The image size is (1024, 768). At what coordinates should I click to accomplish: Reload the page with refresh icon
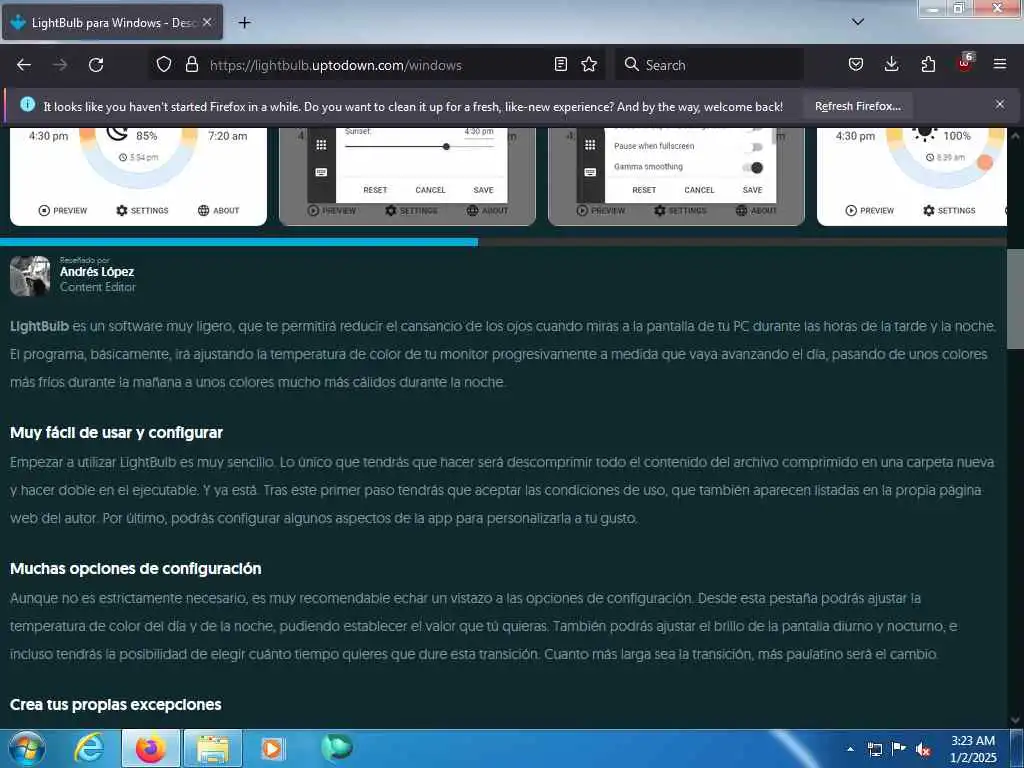pos(96,65)
